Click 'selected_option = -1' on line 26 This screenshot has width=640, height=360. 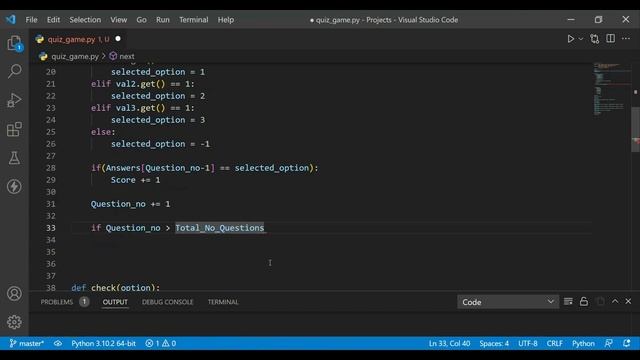point(160,144)
